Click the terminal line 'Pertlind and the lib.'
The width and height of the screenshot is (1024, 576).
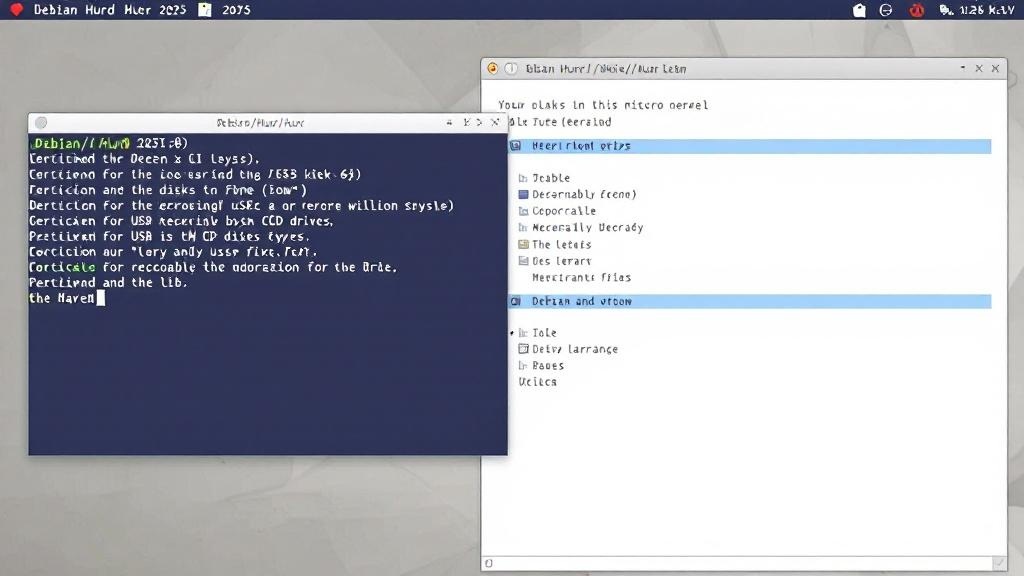(x=108, y=283)
